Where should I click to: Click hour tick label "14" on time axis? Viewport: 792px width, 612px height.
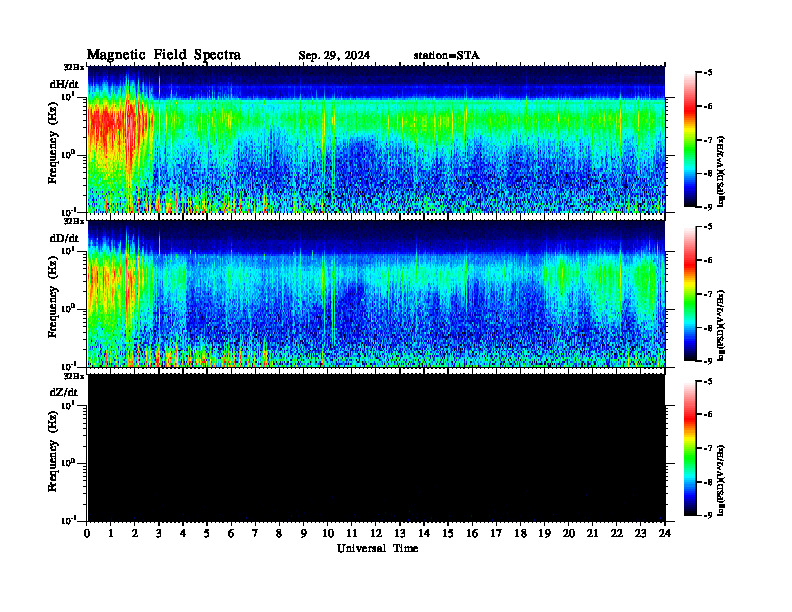pyautogui.click(x=423, y=534)
